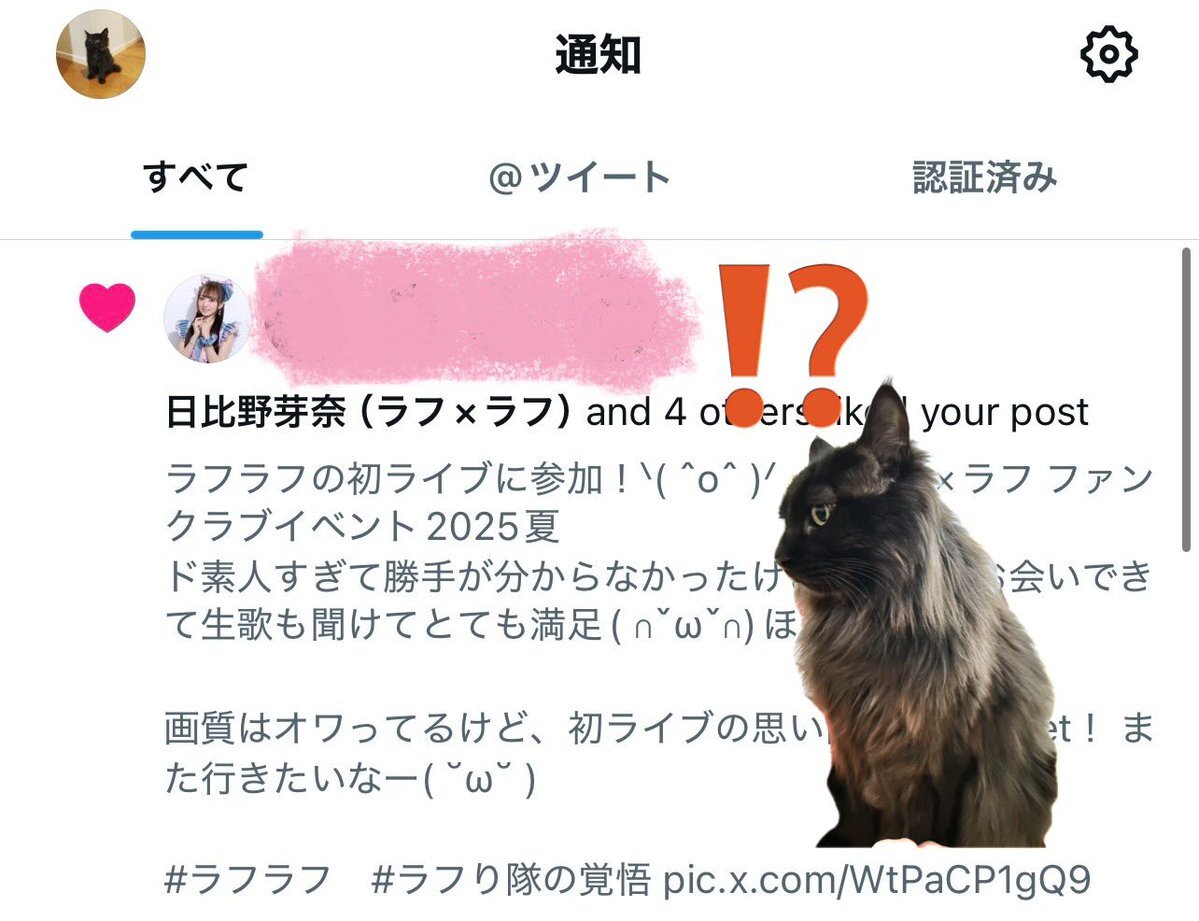Screen dimensions: 1199x921
Task: Open the notification settings gear
Action: (1108, 54)
